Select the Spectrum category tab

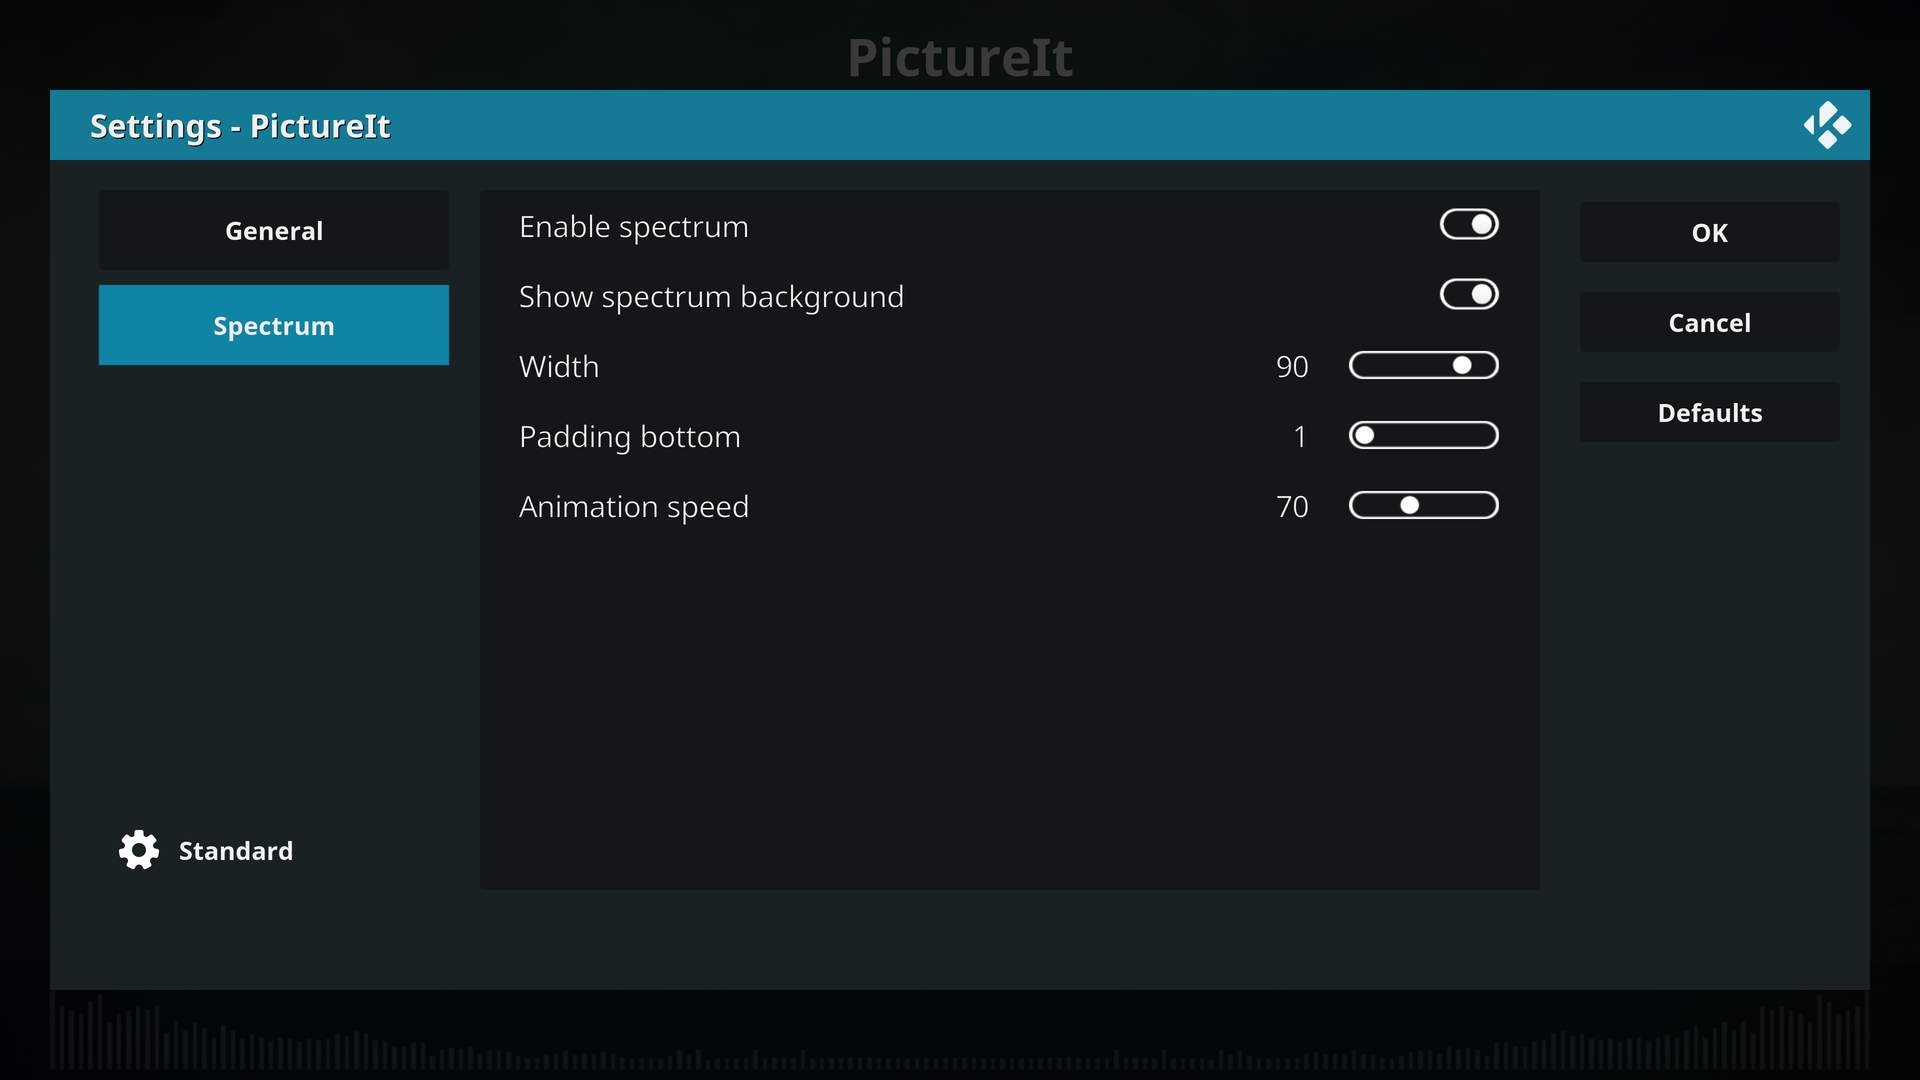pos(273,326)
